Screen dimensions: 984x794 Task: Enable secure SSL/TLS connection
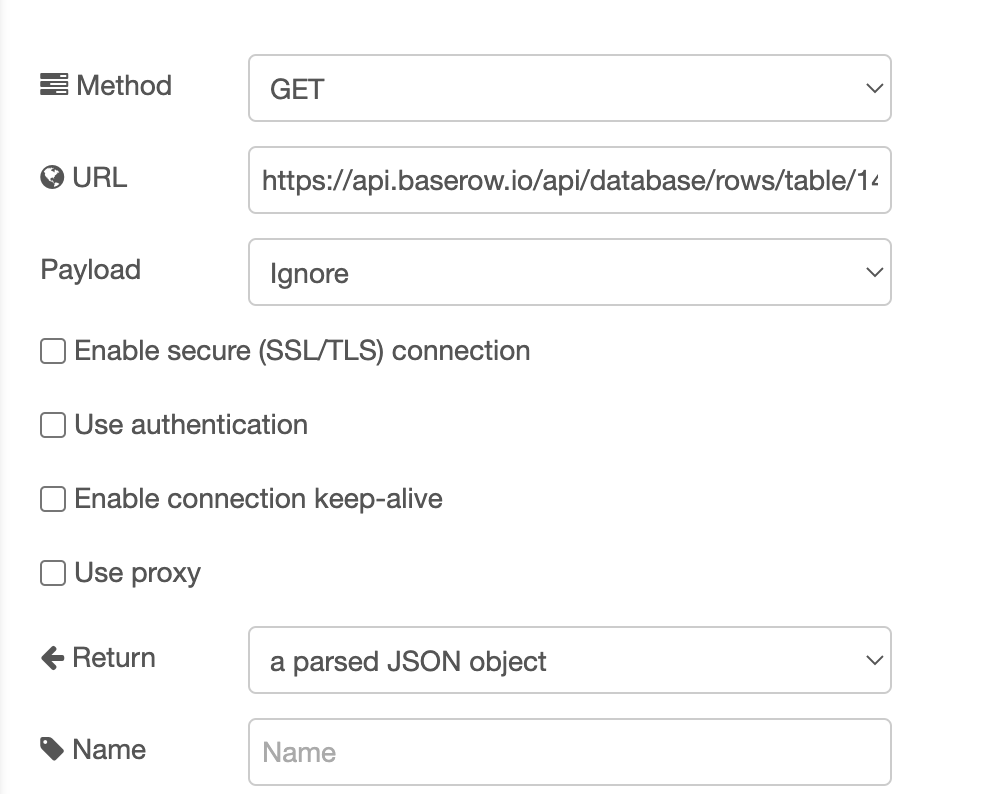coord(52,351)
